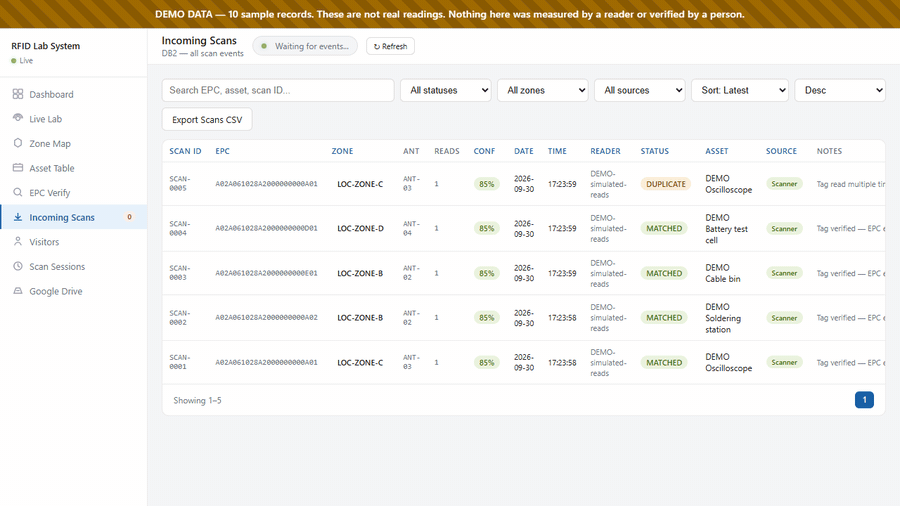Go to Live Lab
The image size is (900, 506).
click(73, 119)
